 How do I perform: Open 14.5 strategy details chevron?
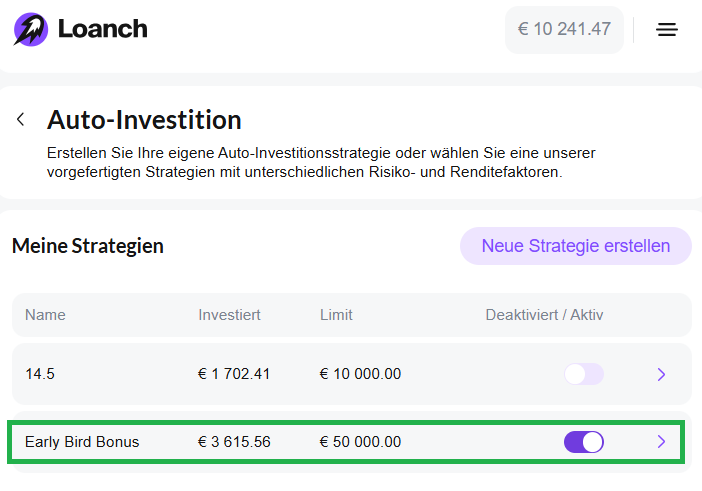(x=661, y=374)
